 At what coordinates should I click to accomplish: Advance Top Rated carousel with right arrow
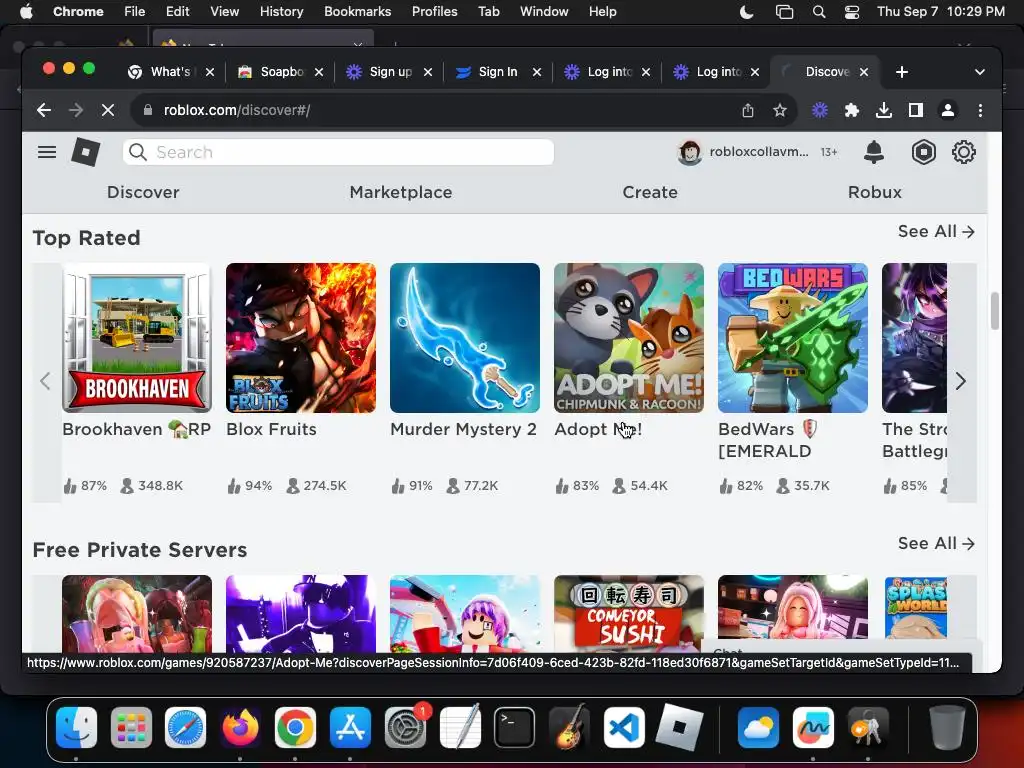(961, 381)
